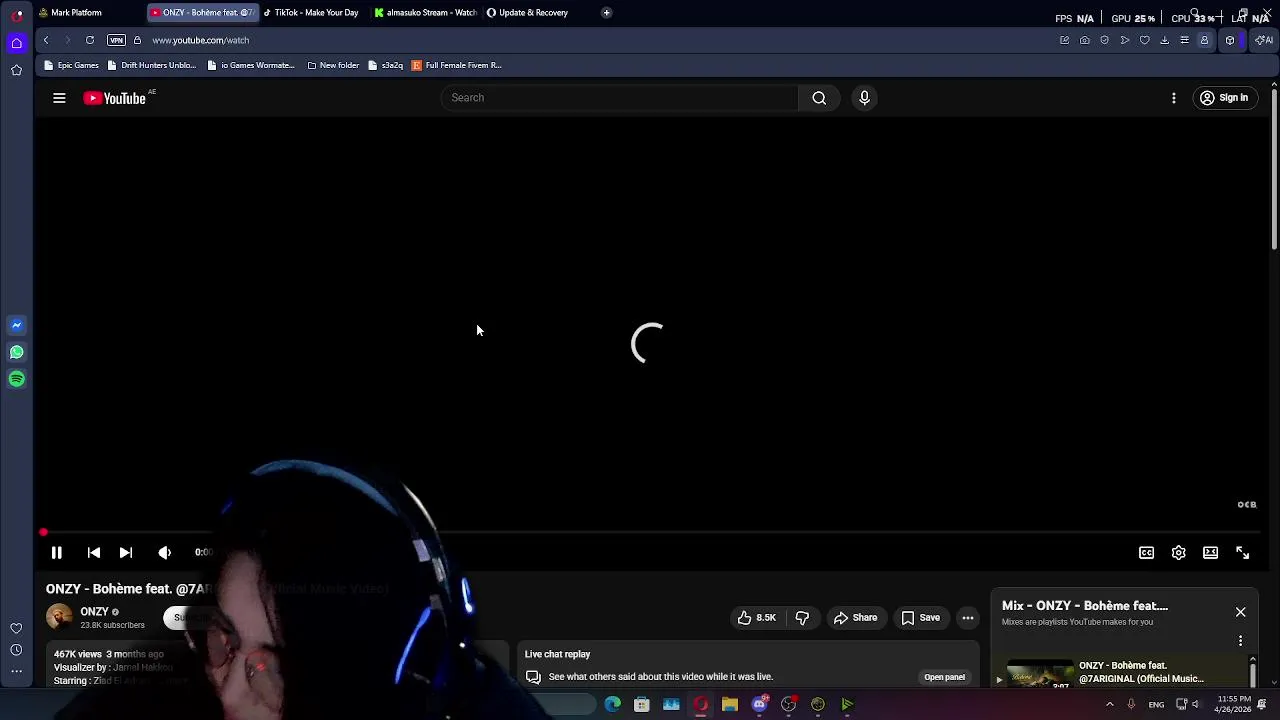Open the io Games Wormate bookmark
Image resolution: width=1280 pixels, height=720 pixels.
(x=251, y=65)
